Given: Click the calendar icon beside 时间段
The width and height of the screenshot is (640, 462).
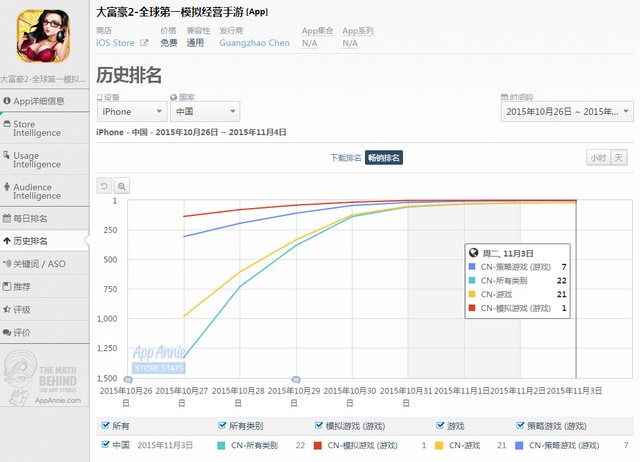Looking at the screenshot, I should [504, 97].
